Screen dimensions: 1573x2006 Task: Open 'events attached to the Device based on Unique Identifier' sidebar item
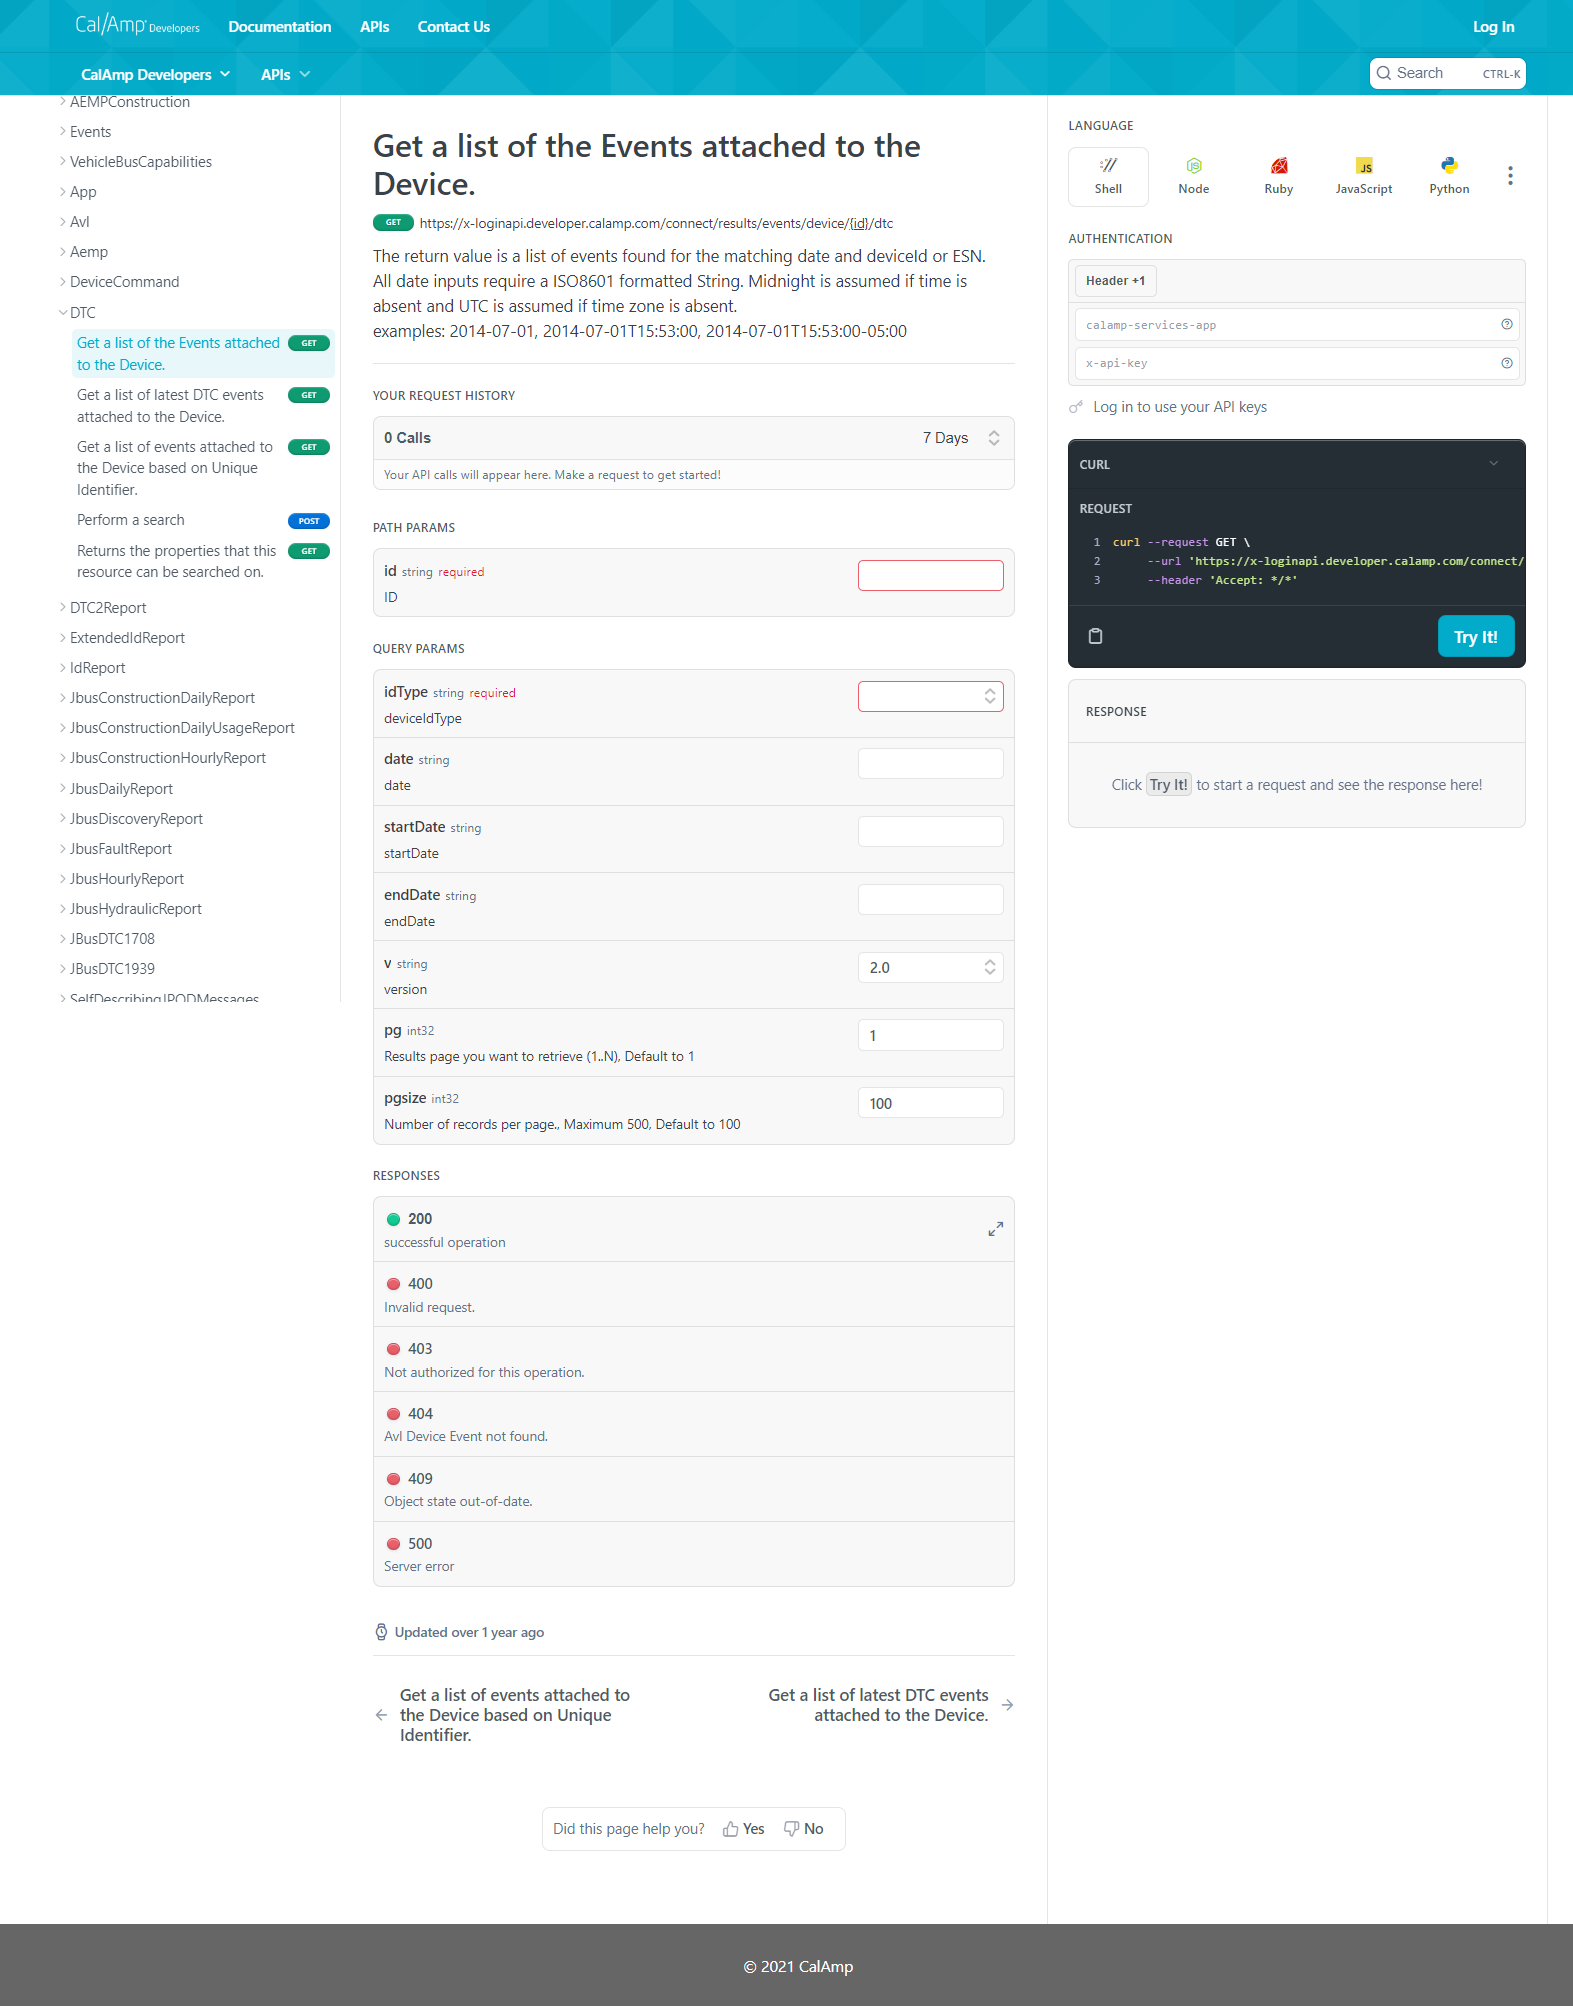click(203, 468)
